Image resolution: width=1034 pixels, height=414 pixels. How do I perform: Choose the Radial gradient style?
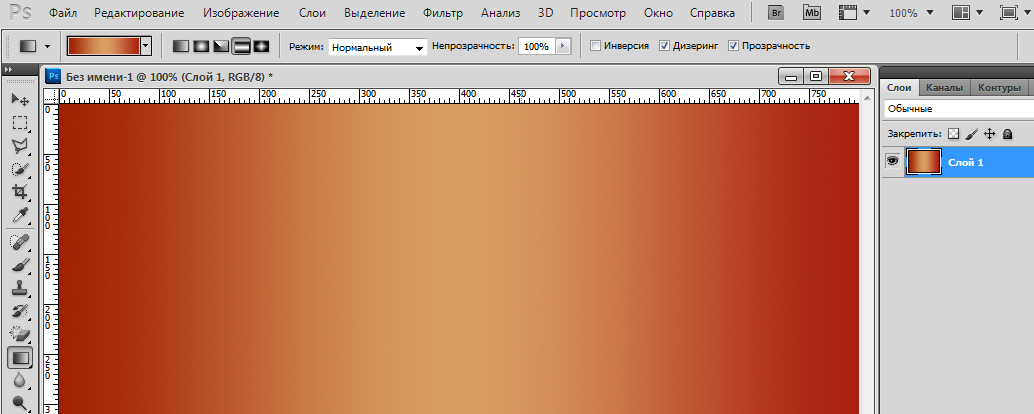[x=200, y=46]
